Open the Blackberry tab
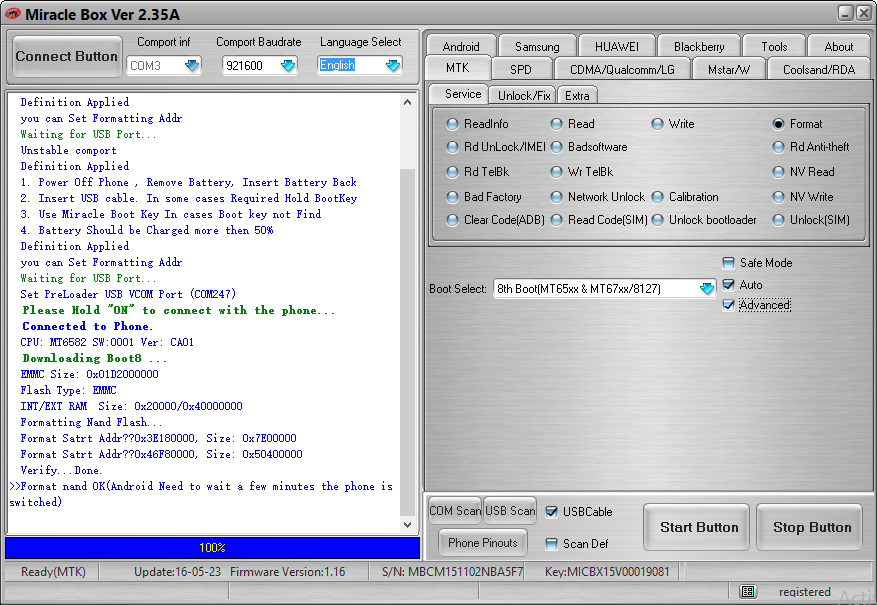This screenshot has width=877, height=605. coord(699,46)
